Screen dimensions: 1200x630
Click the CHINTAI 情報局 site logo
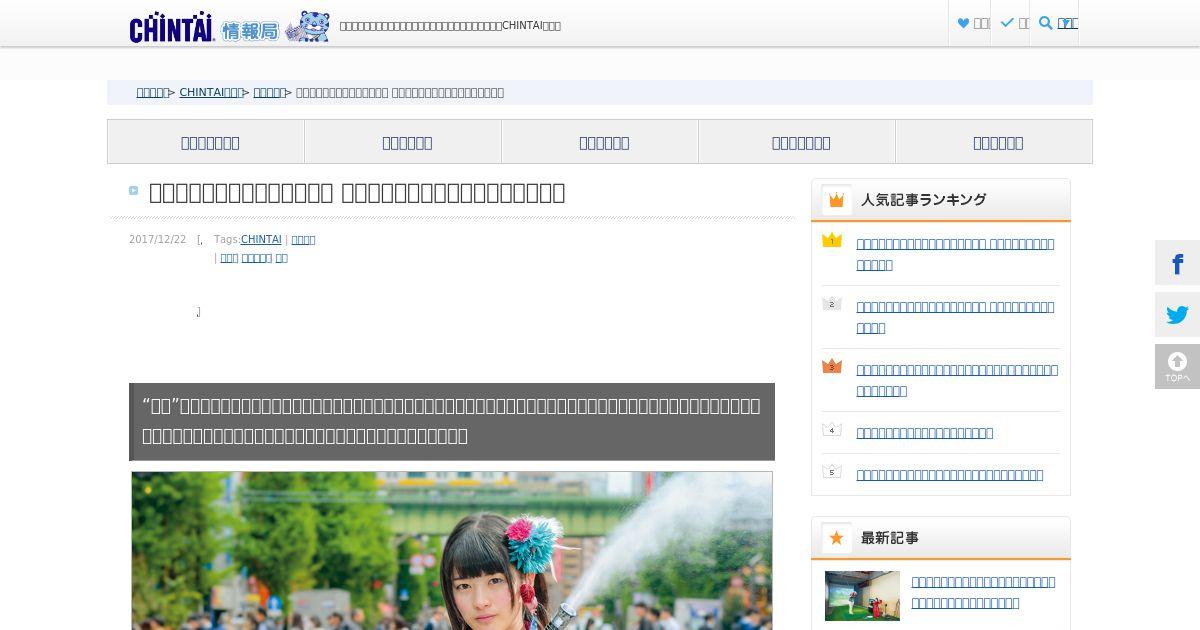coord(205,27)
